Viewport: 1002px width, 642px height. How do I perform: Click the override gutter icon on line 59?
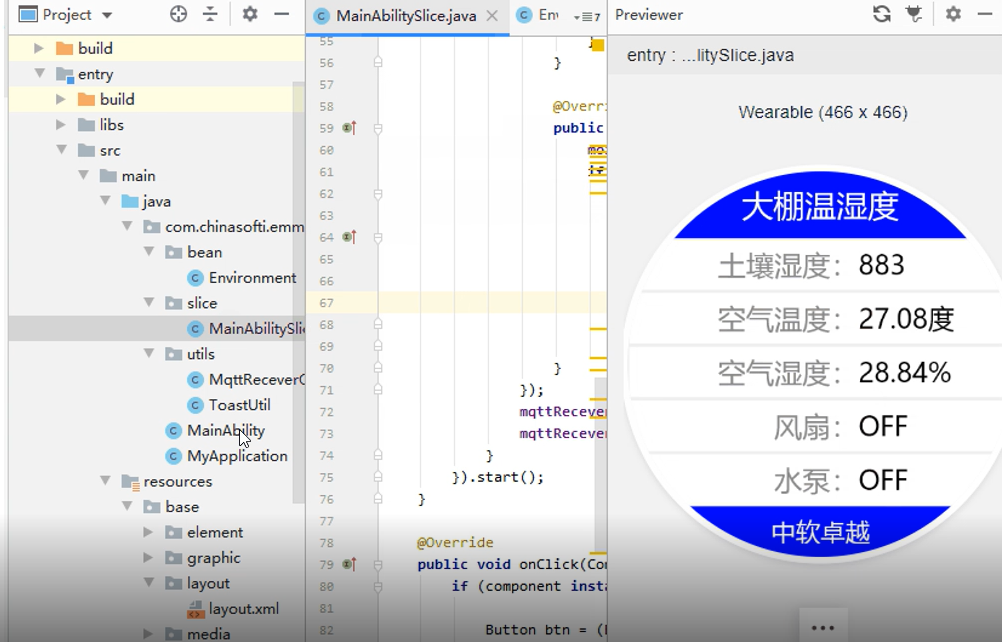click(349, 128)
